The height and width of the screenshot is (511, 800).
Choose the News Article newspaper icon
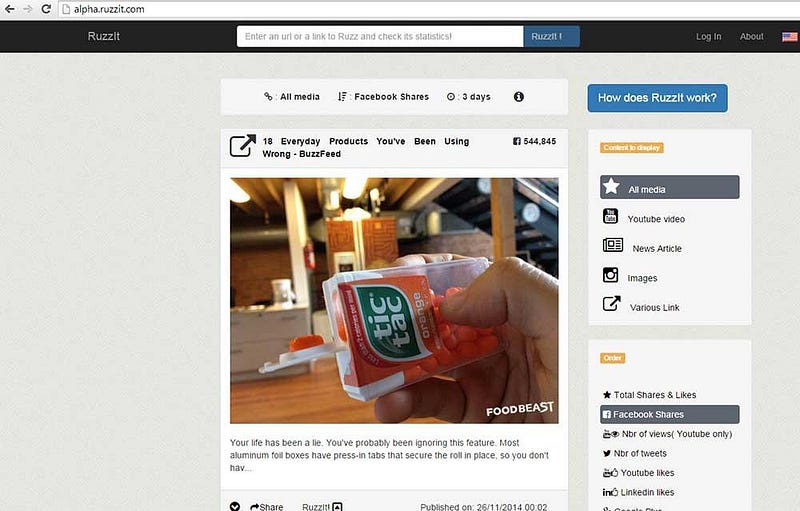613,245
